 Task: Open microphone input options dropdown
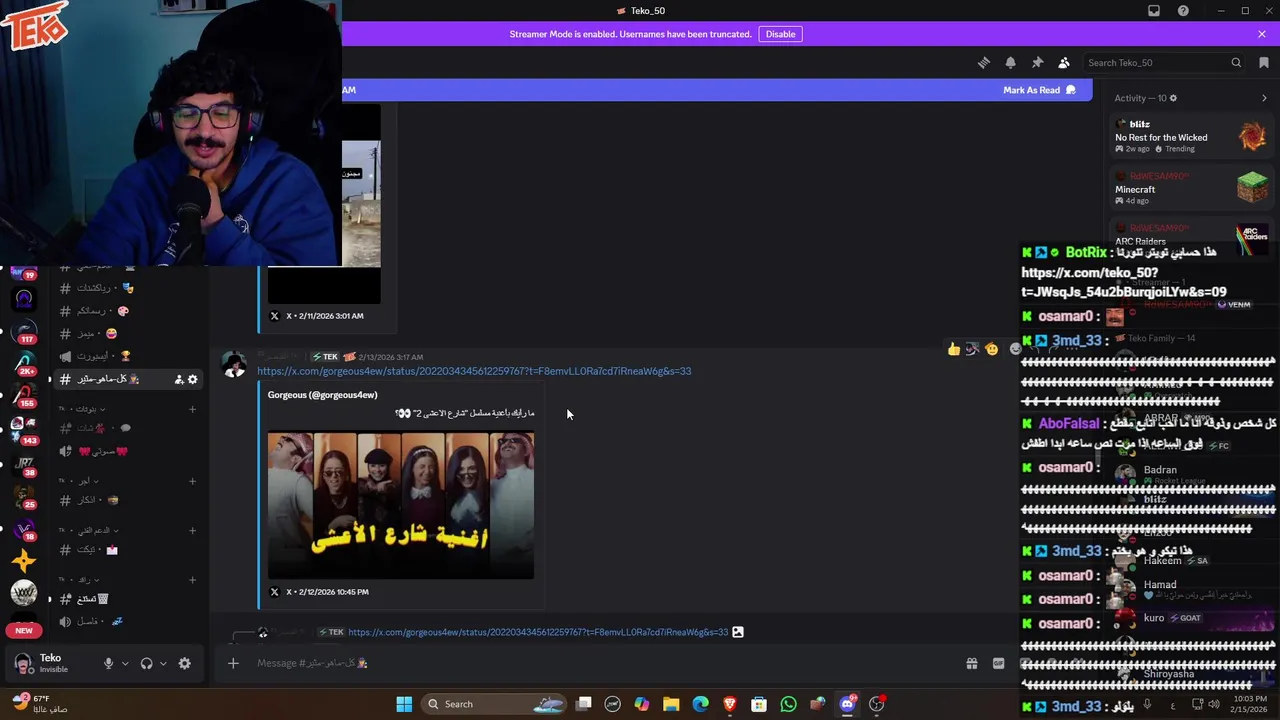(x=125, y=663)
